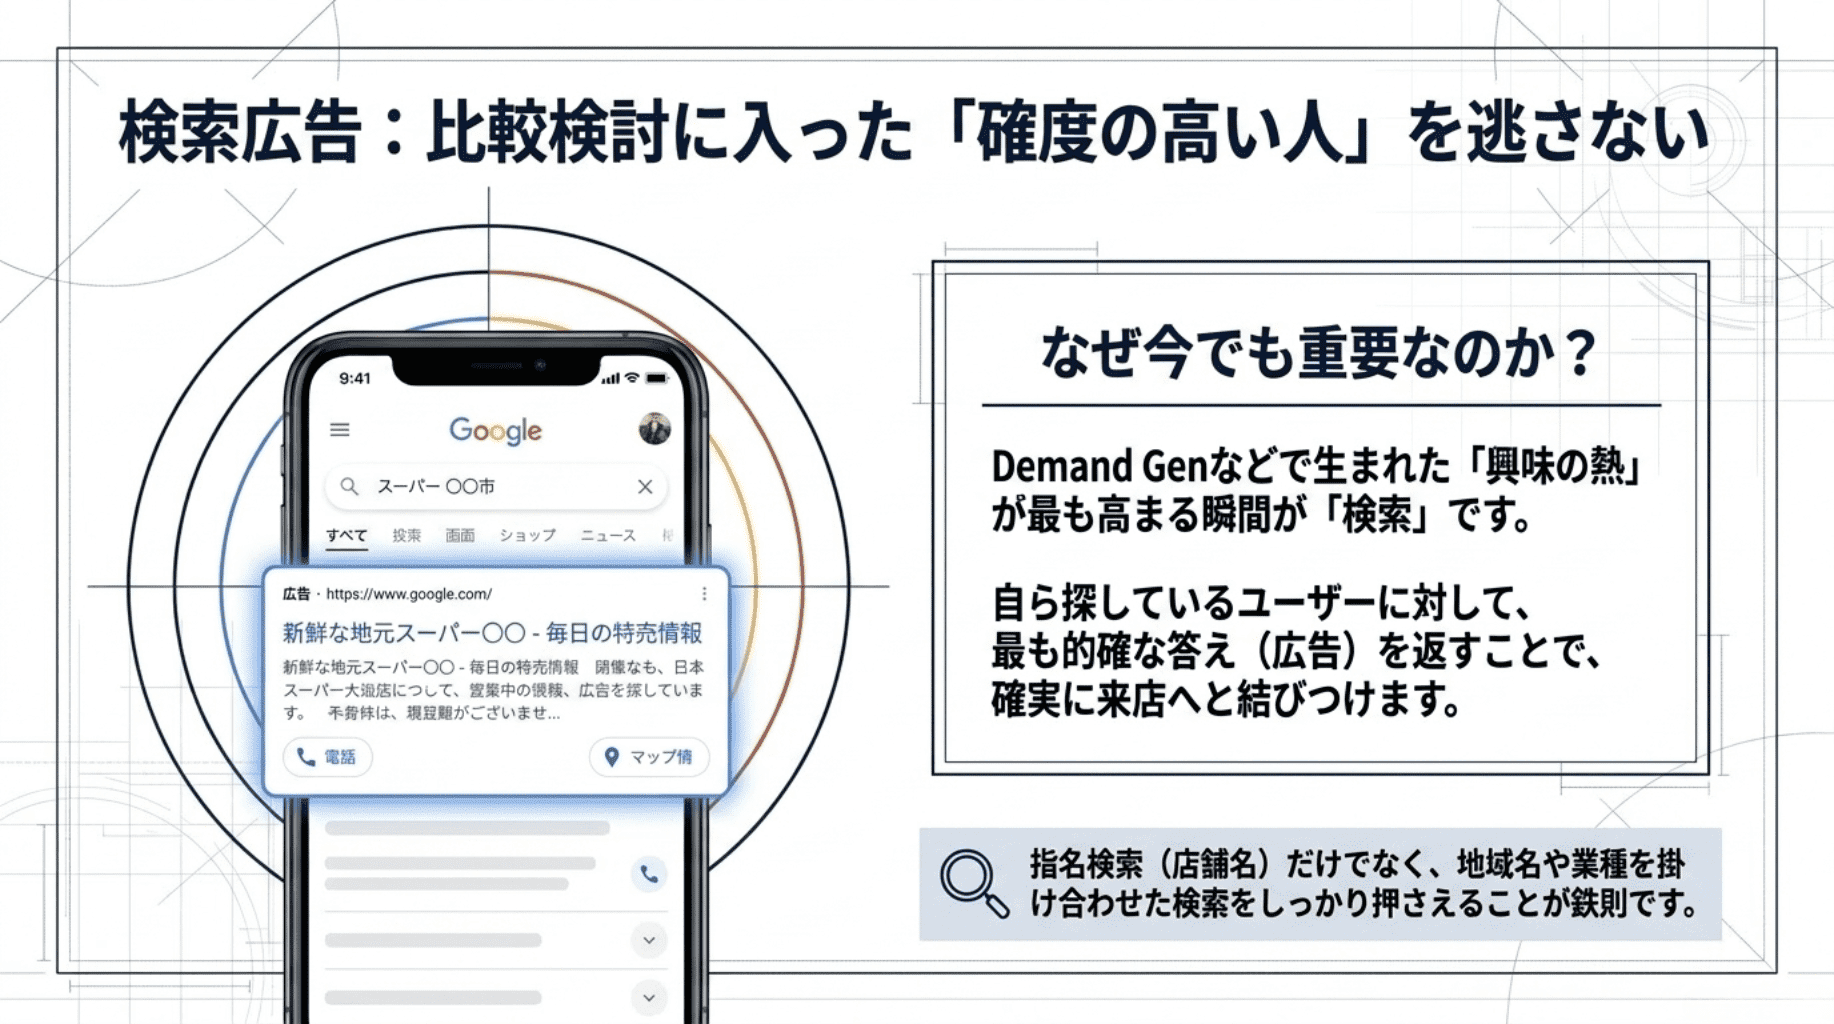
Task: Click the Google logo on the phone
Action: pos(495,431)
